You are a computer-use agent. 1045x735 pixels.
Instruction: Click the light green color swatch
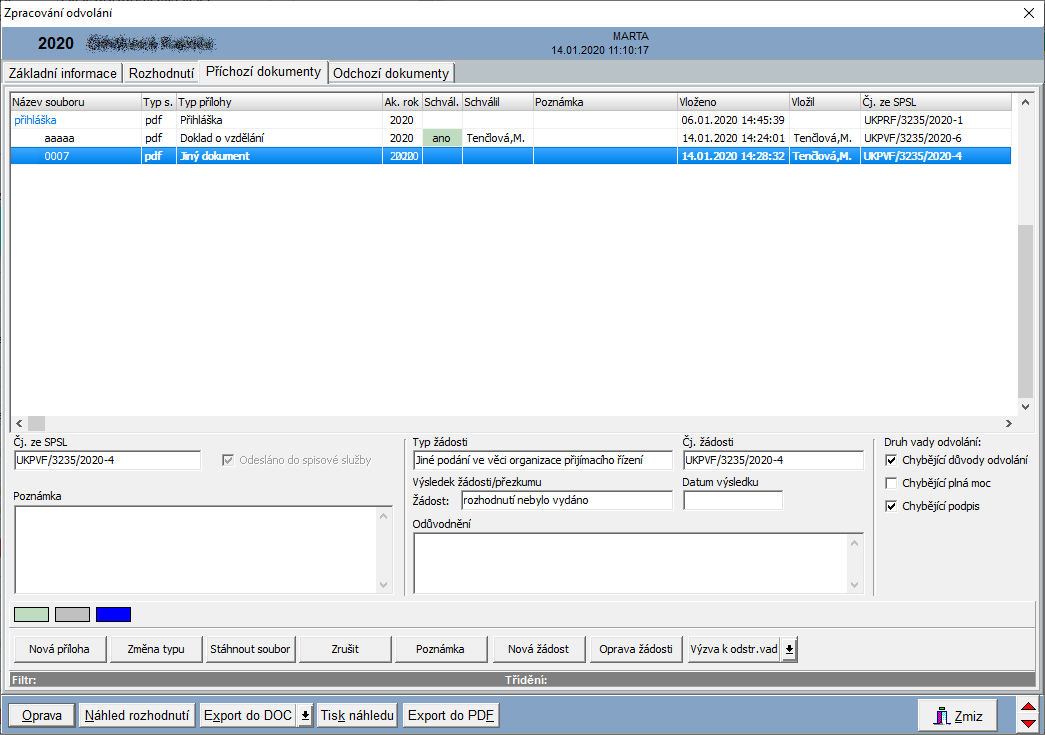pos(31,614)
